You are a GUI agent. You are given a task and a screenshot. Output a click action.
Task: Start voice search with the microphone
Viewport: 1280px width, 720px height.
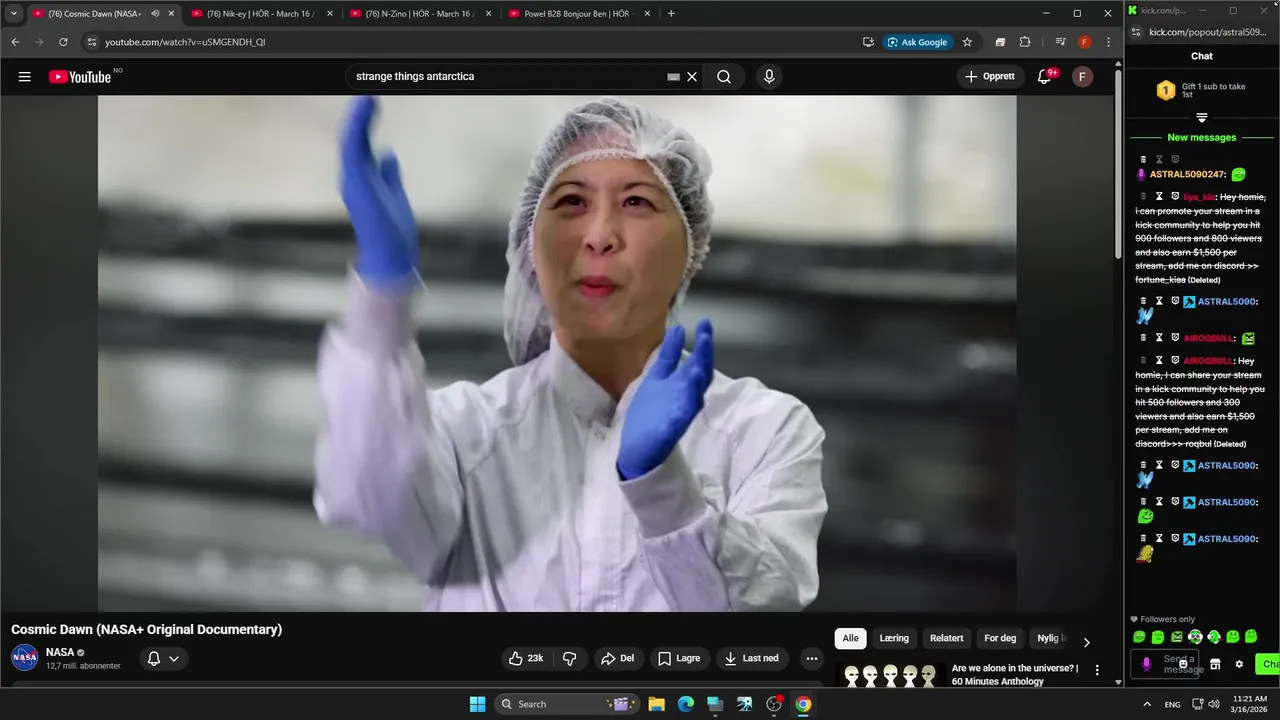[x=769, y=77]
